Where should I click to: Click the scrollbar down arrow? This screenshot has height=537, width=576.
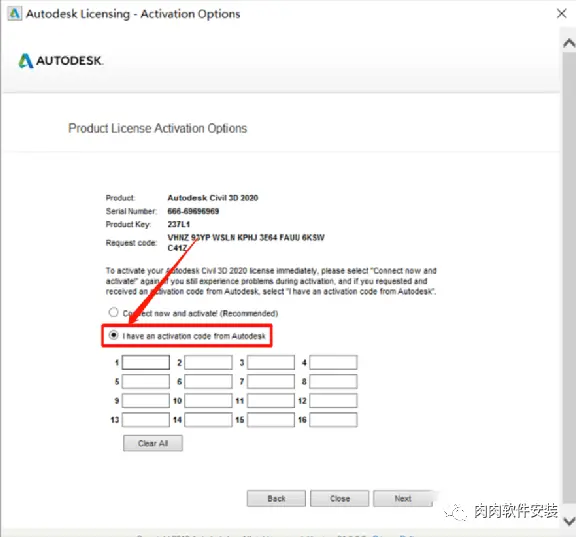coord(569,521)
